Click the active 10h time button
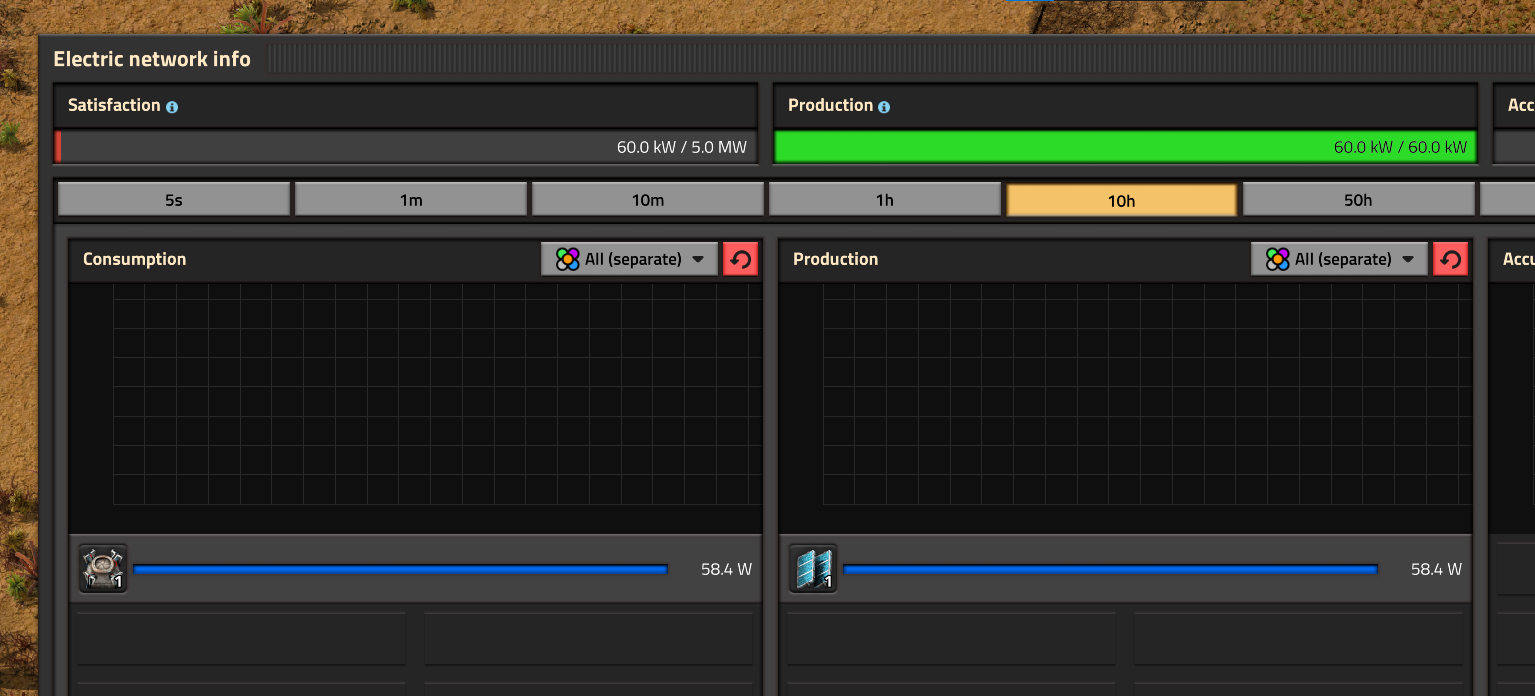Image resolution: width=1535 pixels, height=696 pixels. click(x=1122, y=200)
